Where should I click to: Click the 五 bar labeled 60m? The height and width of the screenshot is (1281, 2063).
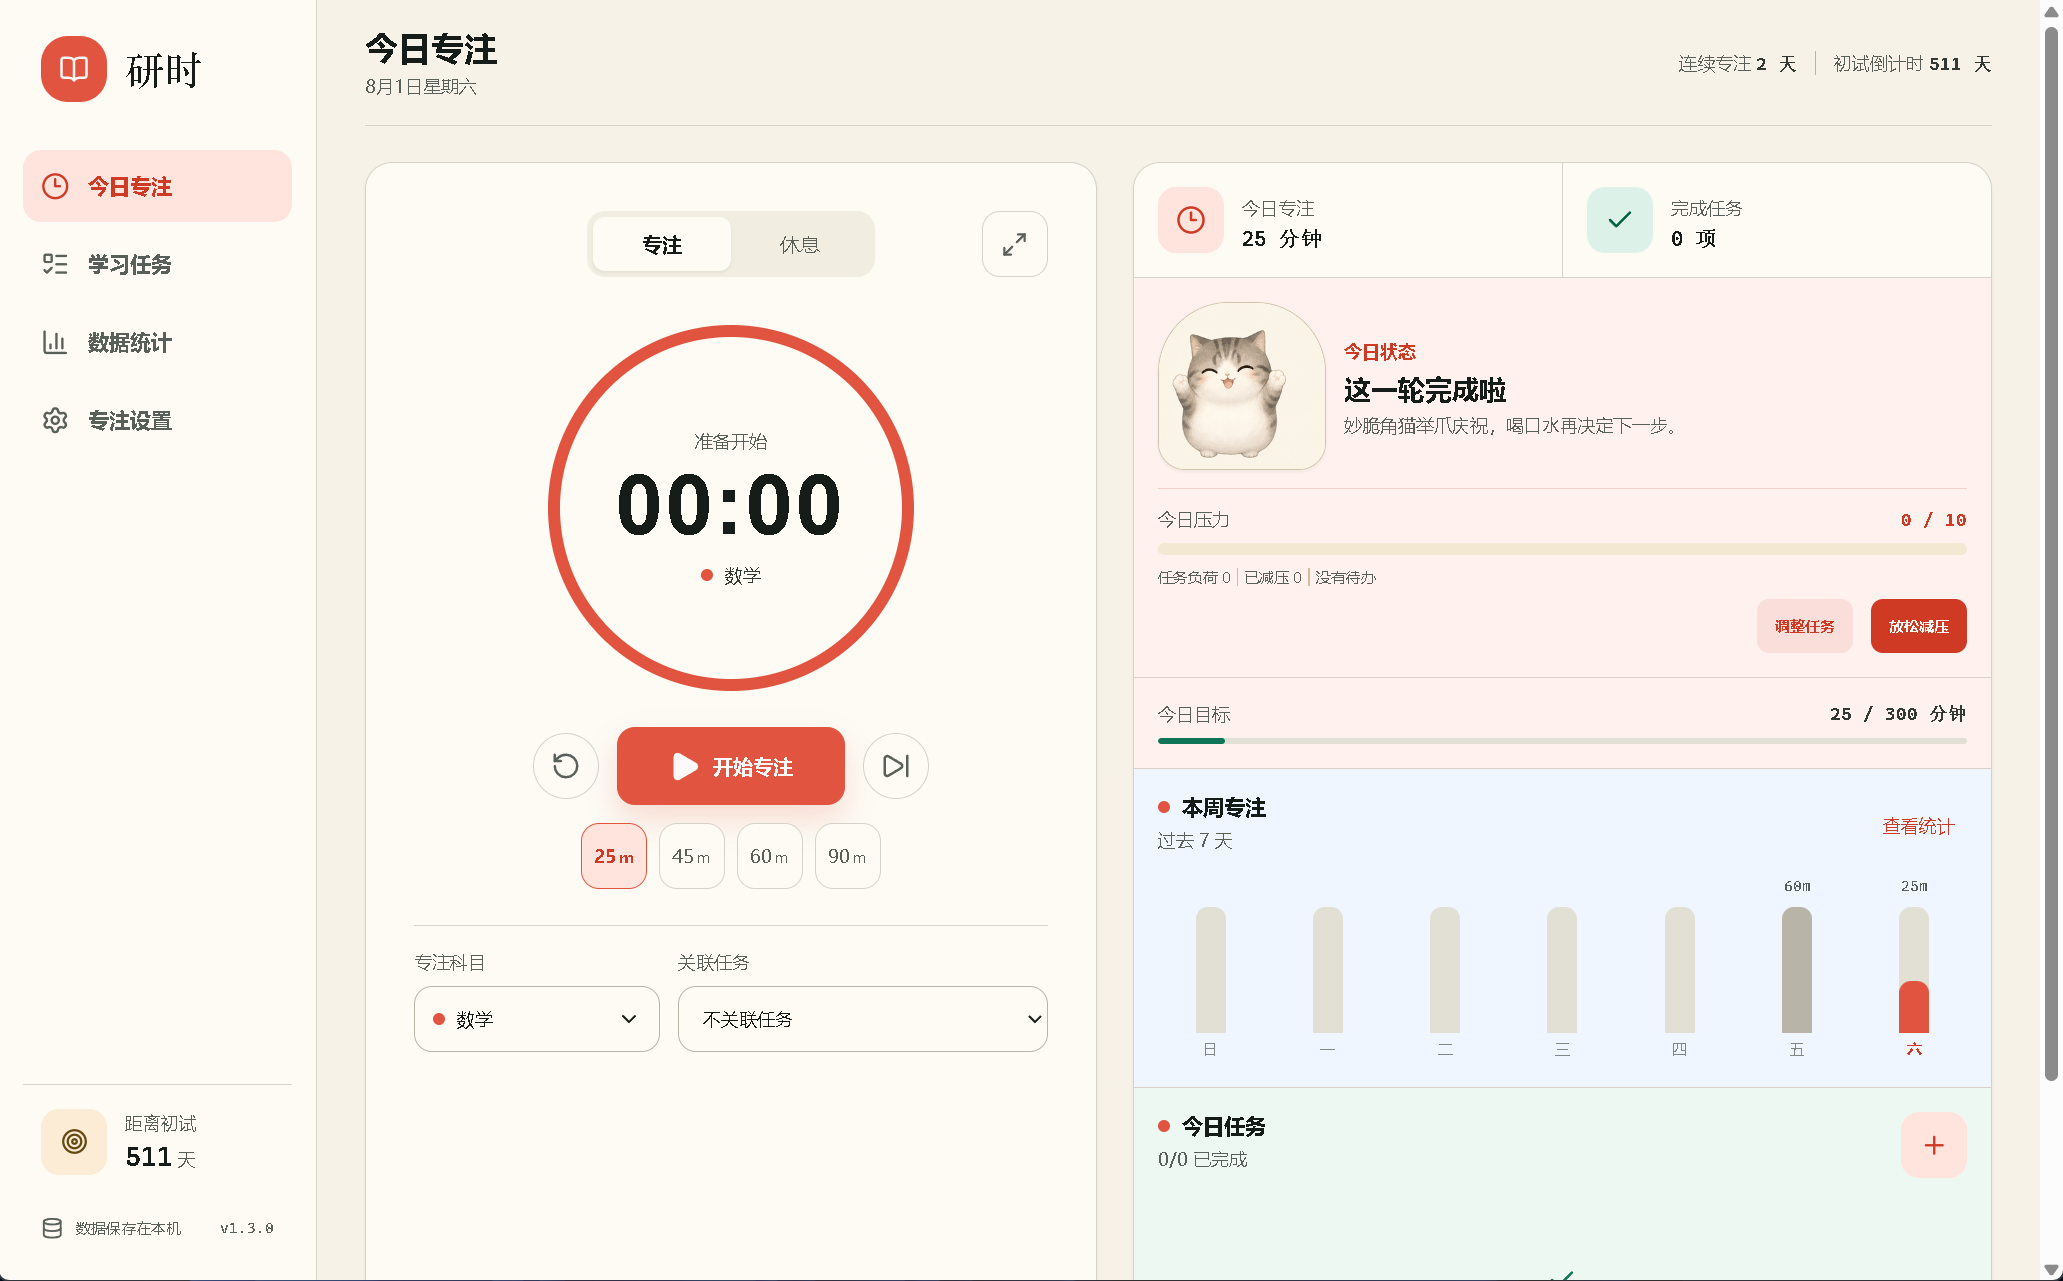tap(1797, 969)
